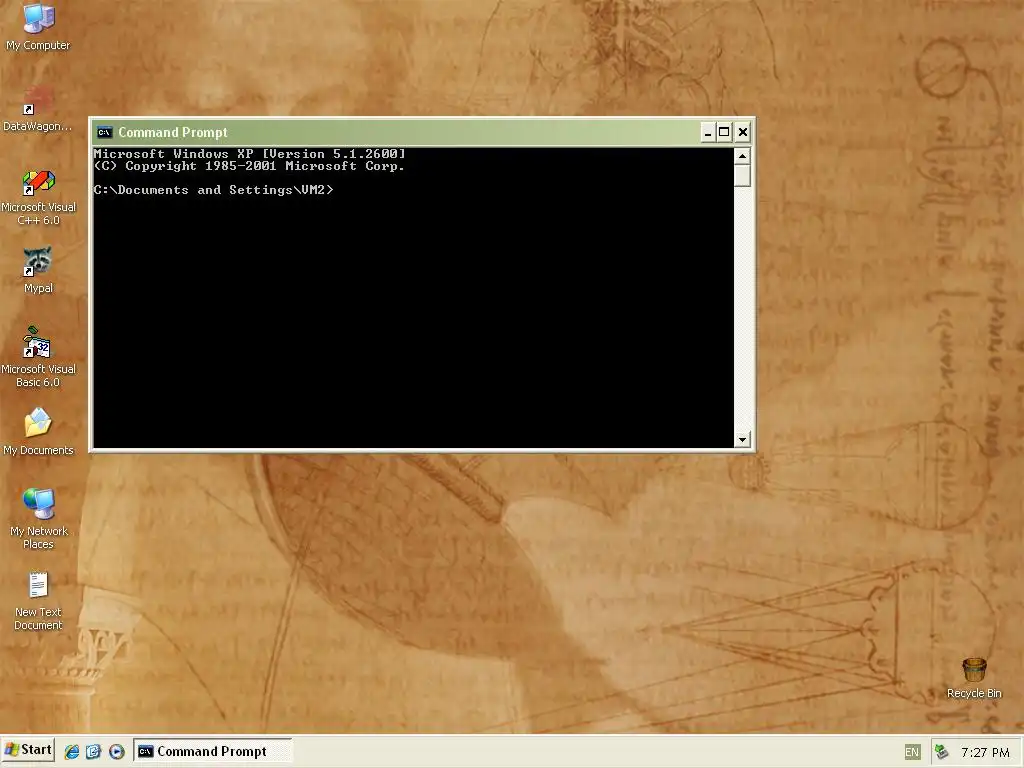
Task: Click the C:\Documents and Settings\VM2> prompt line
Action: pyautogui.click(x=214, y=190)
